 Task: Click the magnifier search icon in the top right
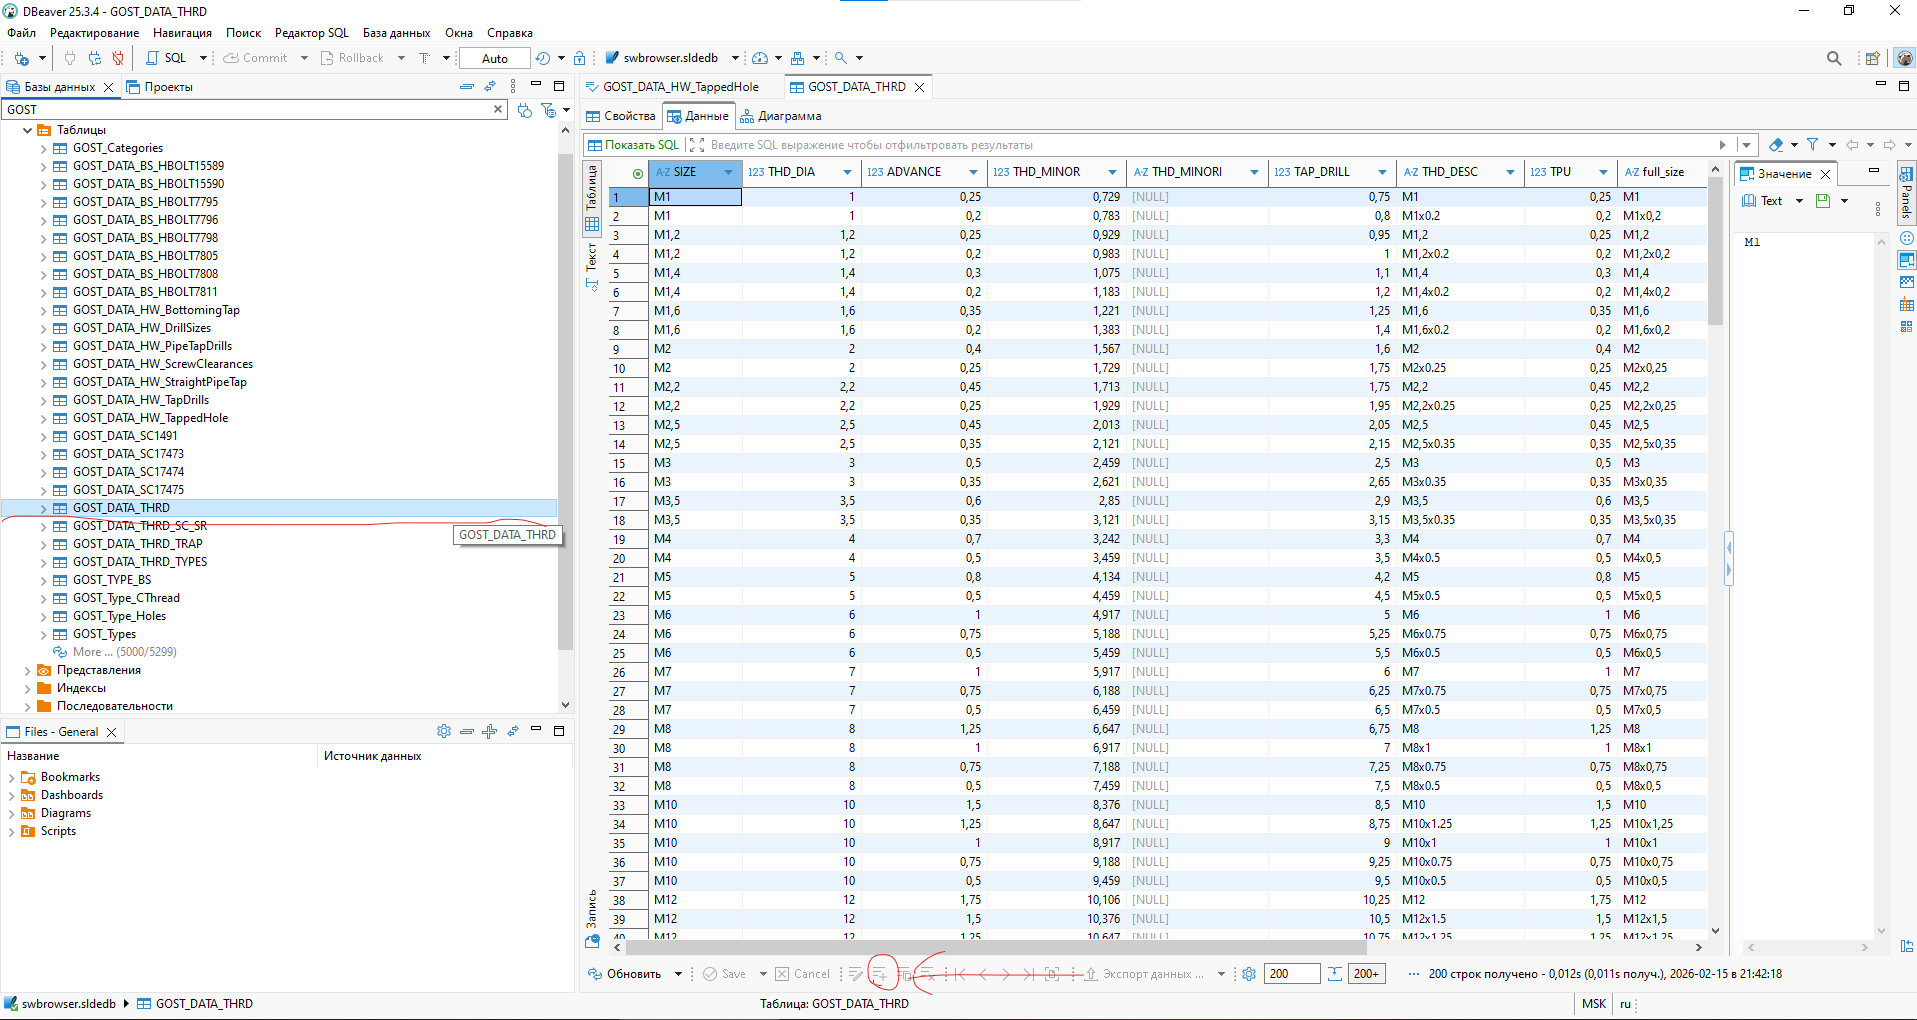pyautogui.click(x=1833, y=58)
